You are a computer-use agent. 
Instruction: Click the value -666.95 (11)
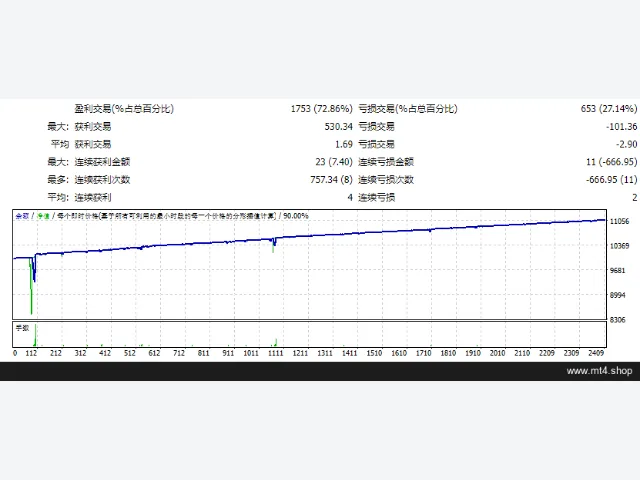click(x=611, y=180)
